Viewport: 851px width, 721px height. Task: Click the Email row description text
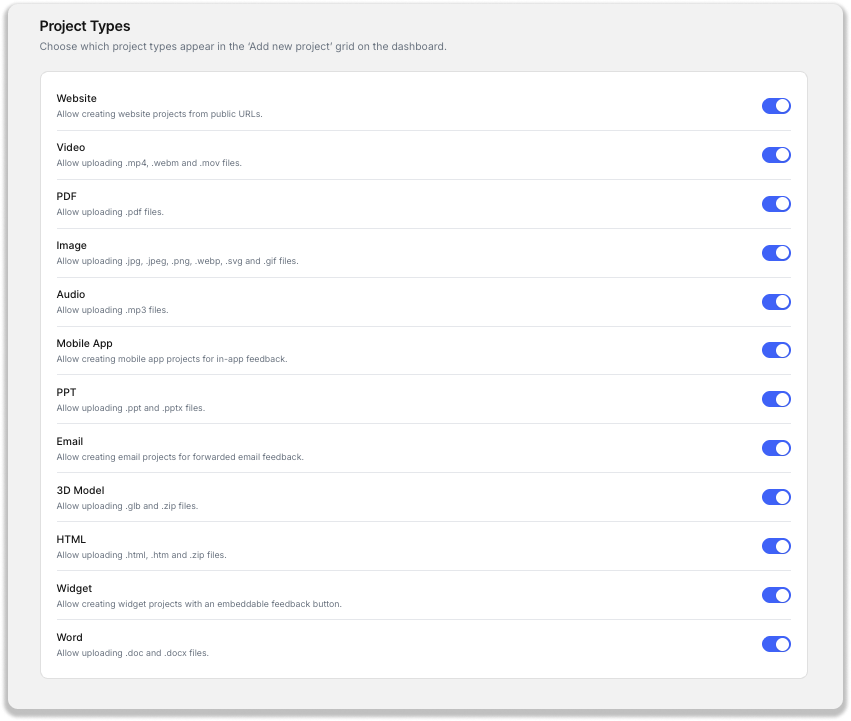point(180,457)
